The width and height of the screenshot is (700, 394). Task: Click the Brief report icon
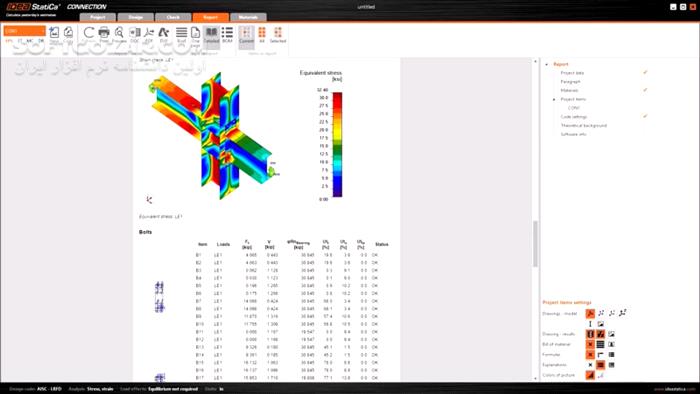point(181,33)
